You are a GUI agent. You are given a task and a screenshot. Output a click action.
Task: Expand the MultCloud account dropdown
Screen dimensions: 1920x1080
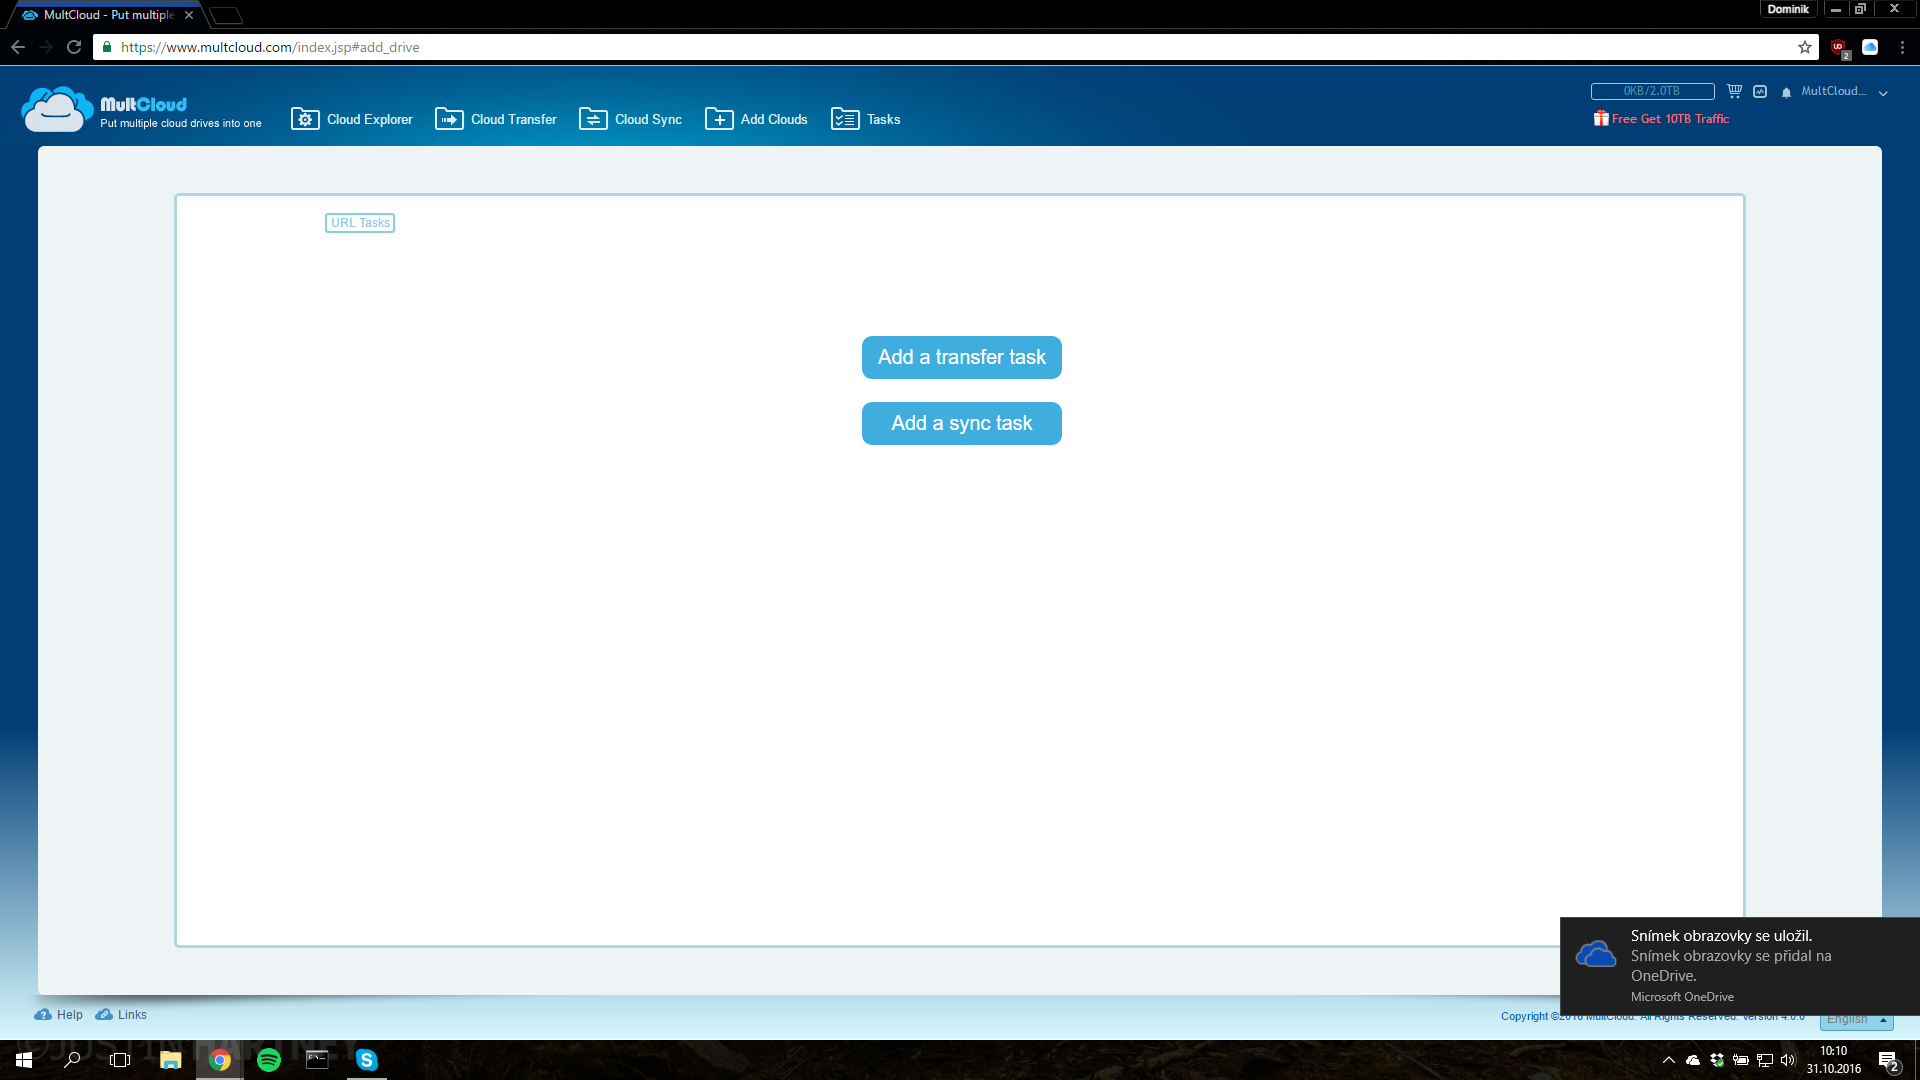click(x=1883, y=92)
